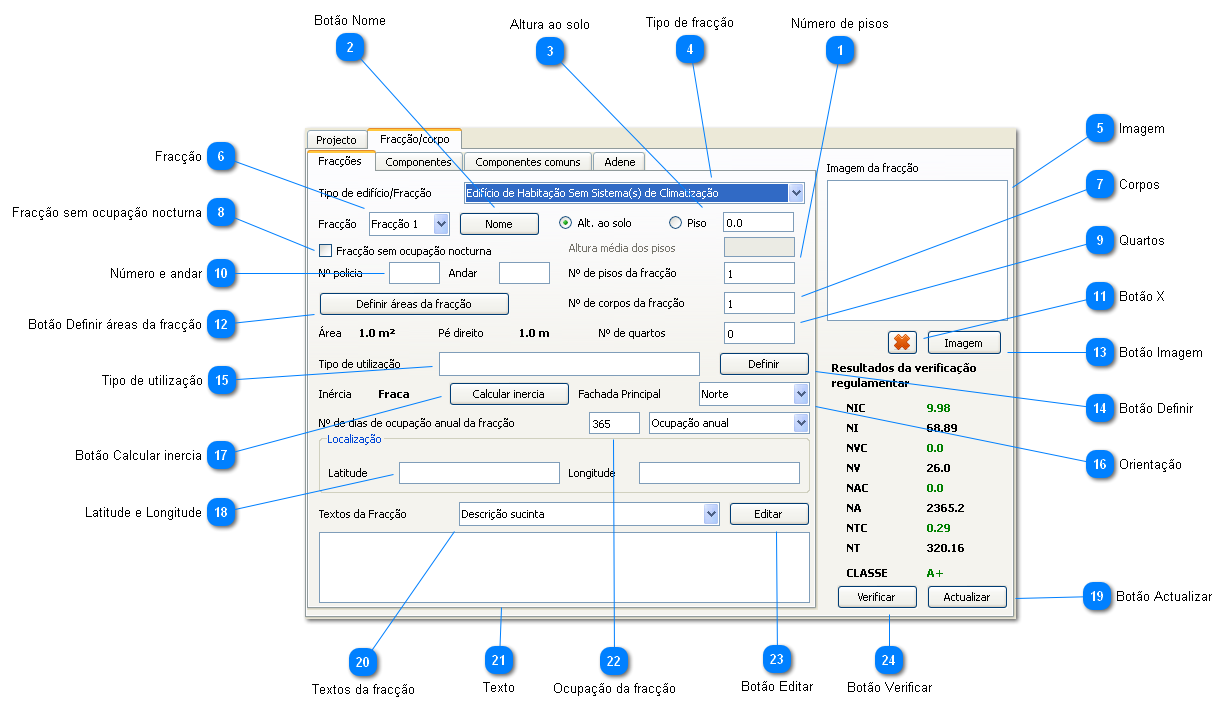The width and height of the screenshot is (1228, 713).
Task: Go to the Adene tab
Action: click(619, 162)
